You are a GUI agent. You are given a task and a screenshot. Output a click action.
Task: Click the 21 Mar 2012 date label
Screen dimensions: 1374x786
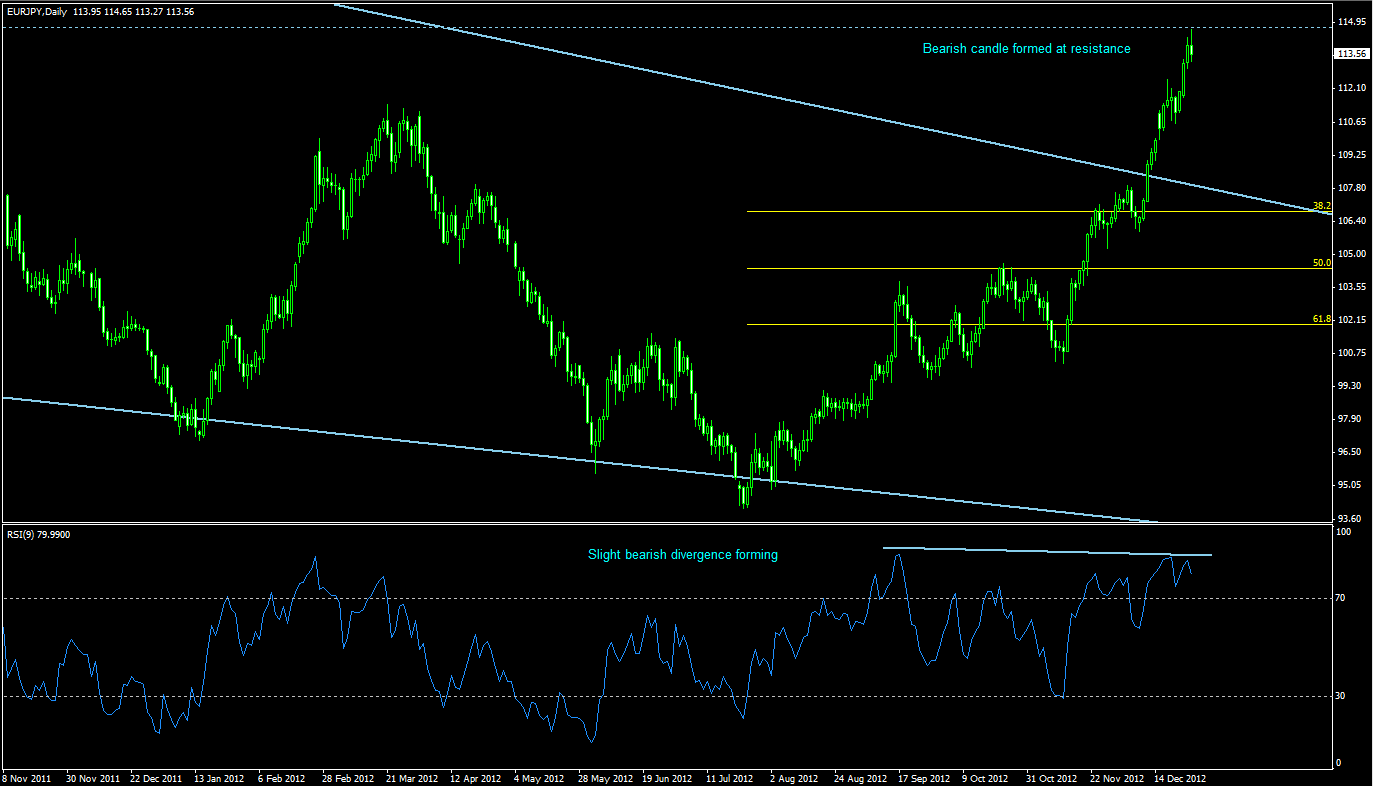tap(412, 777)
